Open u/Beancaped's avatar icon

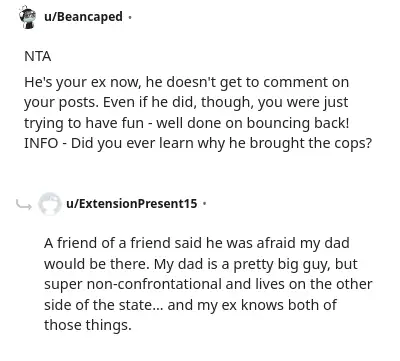point(28,17)
